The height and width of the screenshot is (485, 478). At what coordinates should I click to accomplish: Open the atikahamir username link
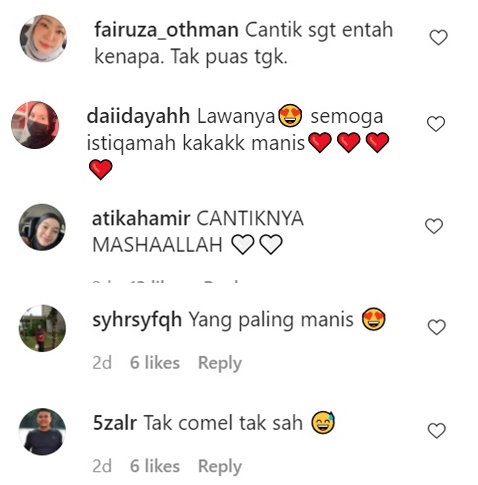[x=141, y=219]
